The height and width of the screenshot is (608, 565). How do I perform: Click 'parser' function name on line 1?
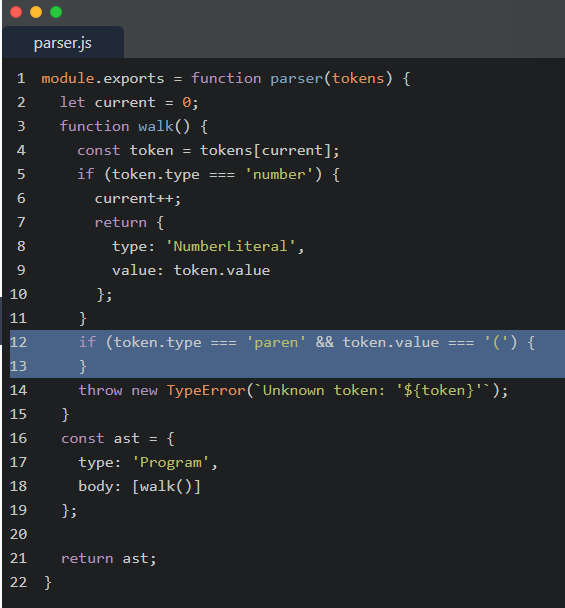pos(296,79)
